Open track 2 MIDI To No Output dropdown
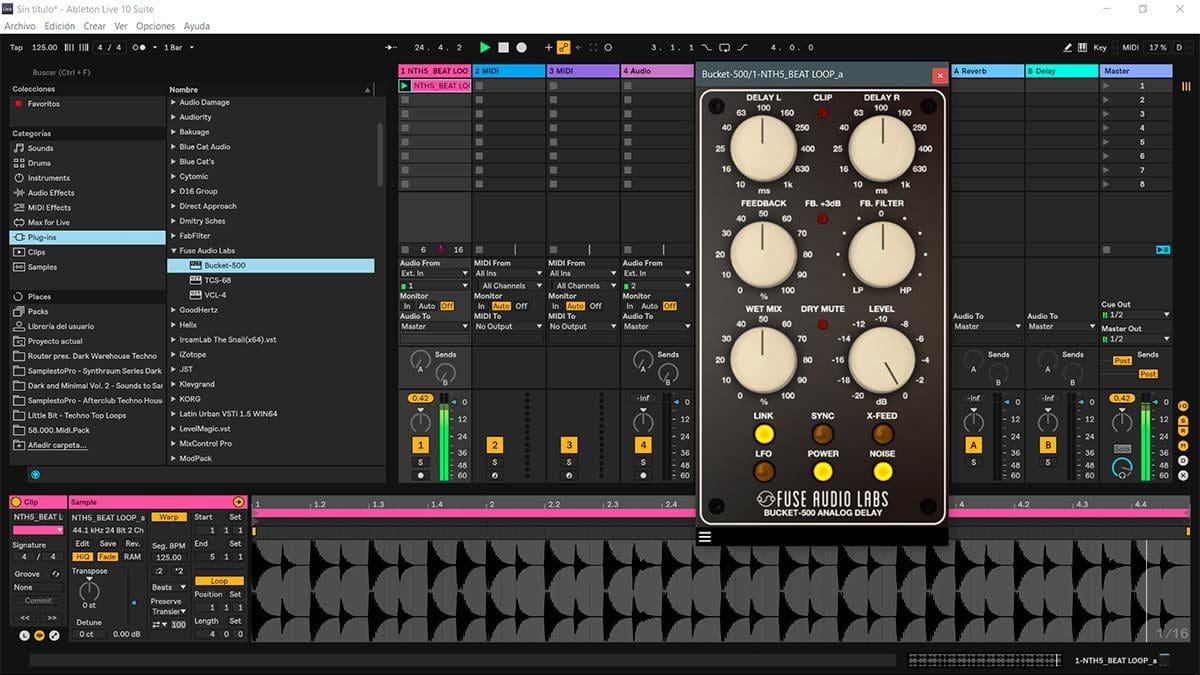This screenshot has width=1200, height=675. [x=508, y=326]
